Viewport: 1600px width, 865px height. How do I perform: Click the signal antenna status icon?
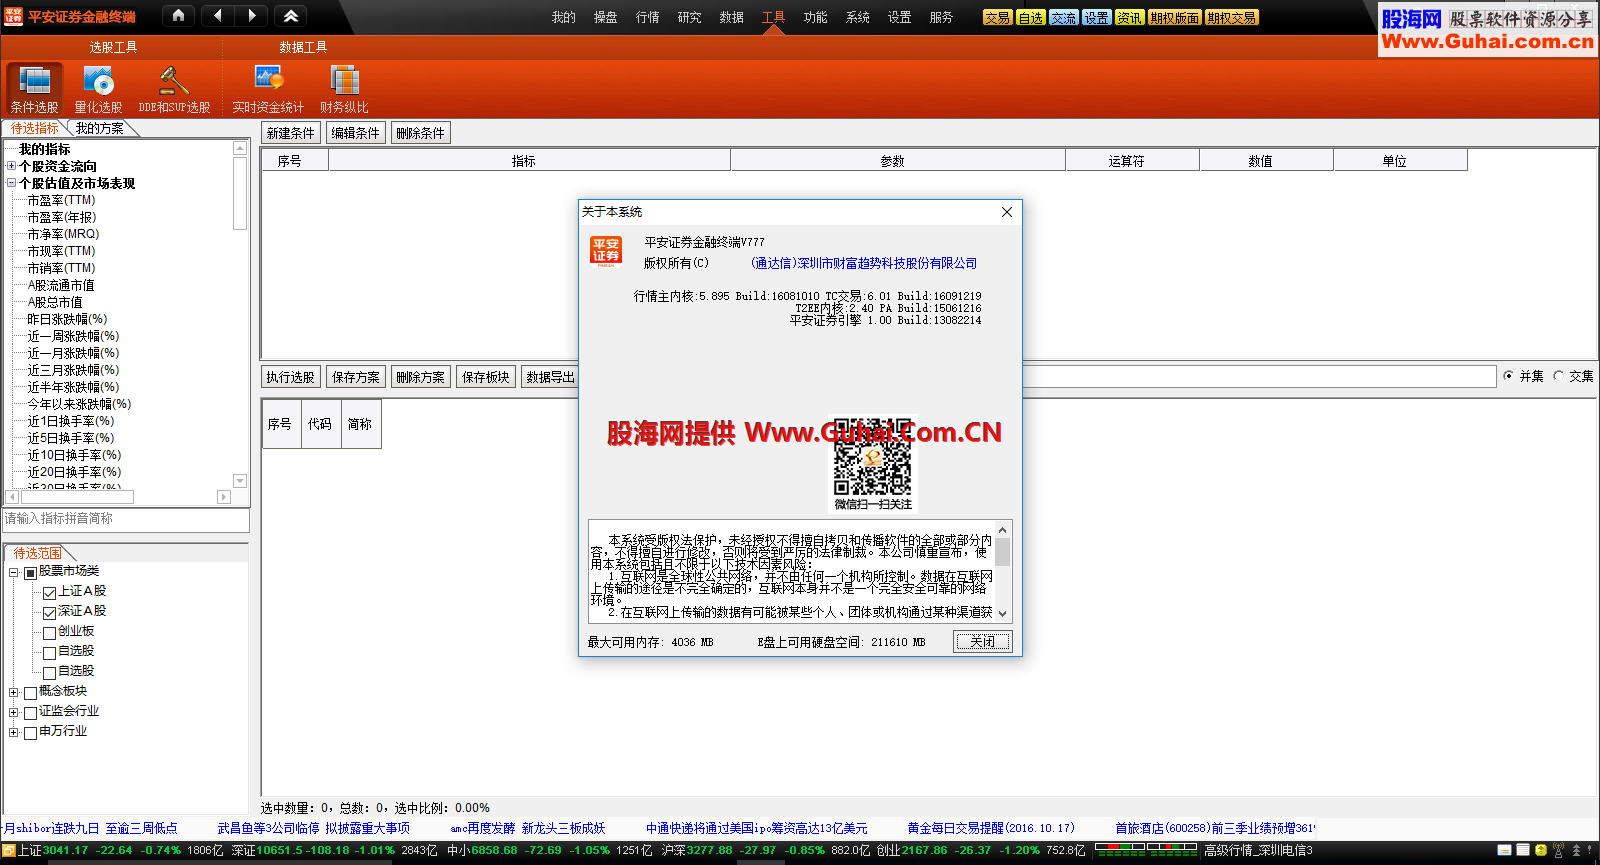point(1559,850)
